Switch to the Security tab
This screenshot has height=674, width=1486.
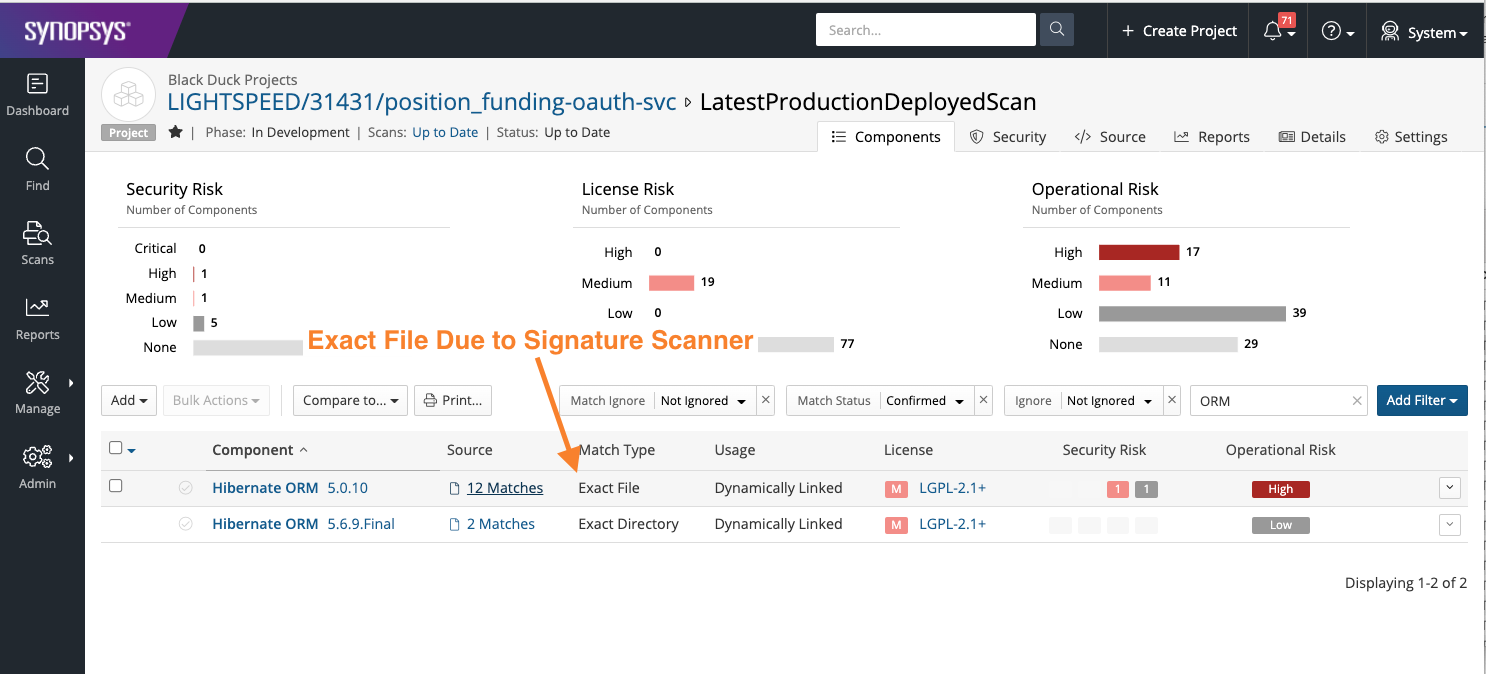click(x=1008, y=137)
